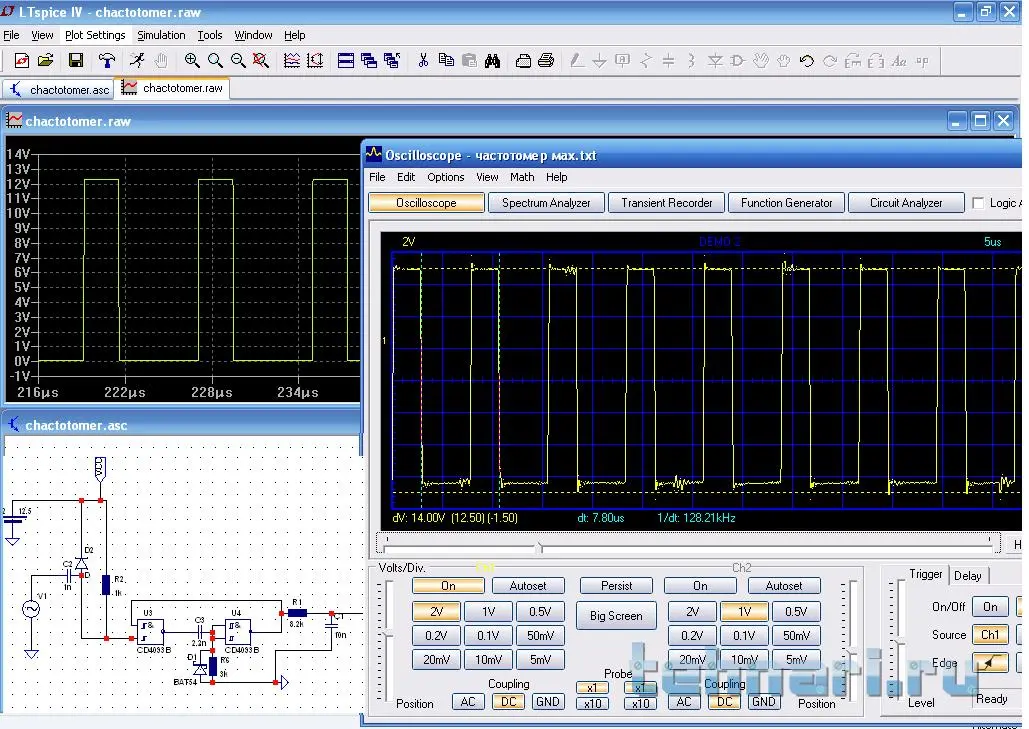Screen dimensions: 1029x729
Task: Click the Undo arrow icon in toolbar
Action: pos(807,61)
